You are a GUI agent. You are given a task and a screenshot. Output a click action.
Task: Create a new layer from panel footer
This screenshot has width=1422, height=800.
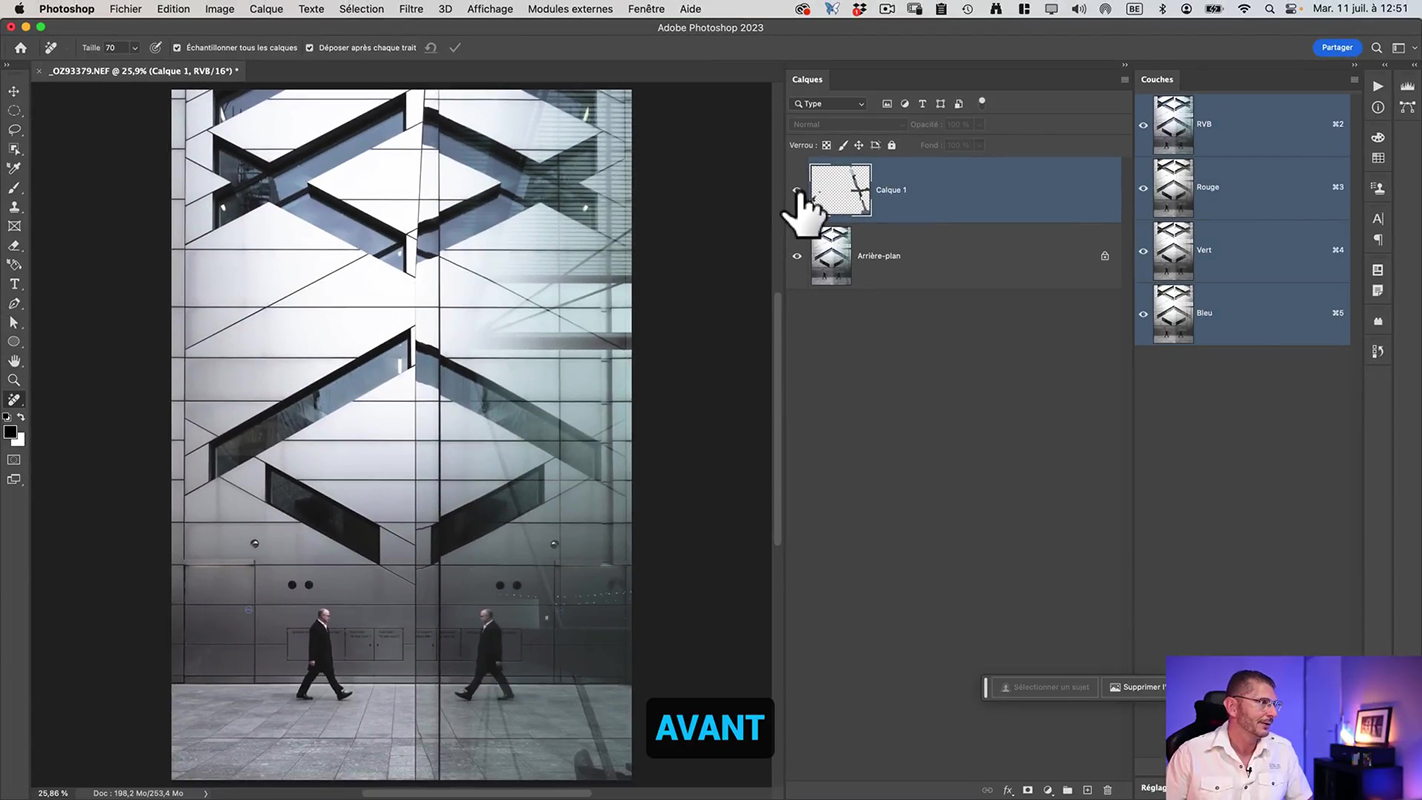tap(1087, 790)
